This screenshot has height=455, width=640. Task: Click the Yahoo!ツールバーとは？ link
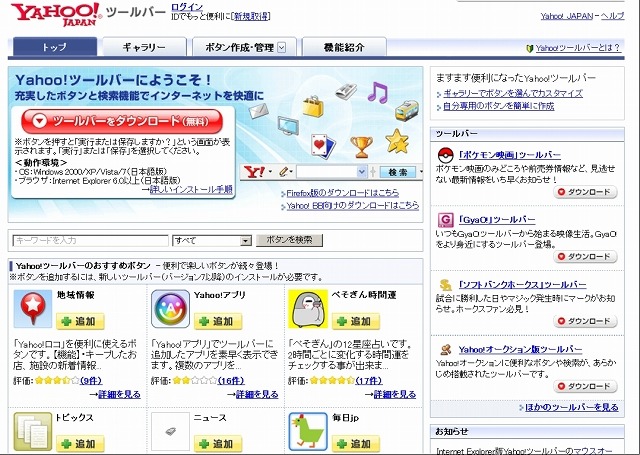(x=578, y=48)
